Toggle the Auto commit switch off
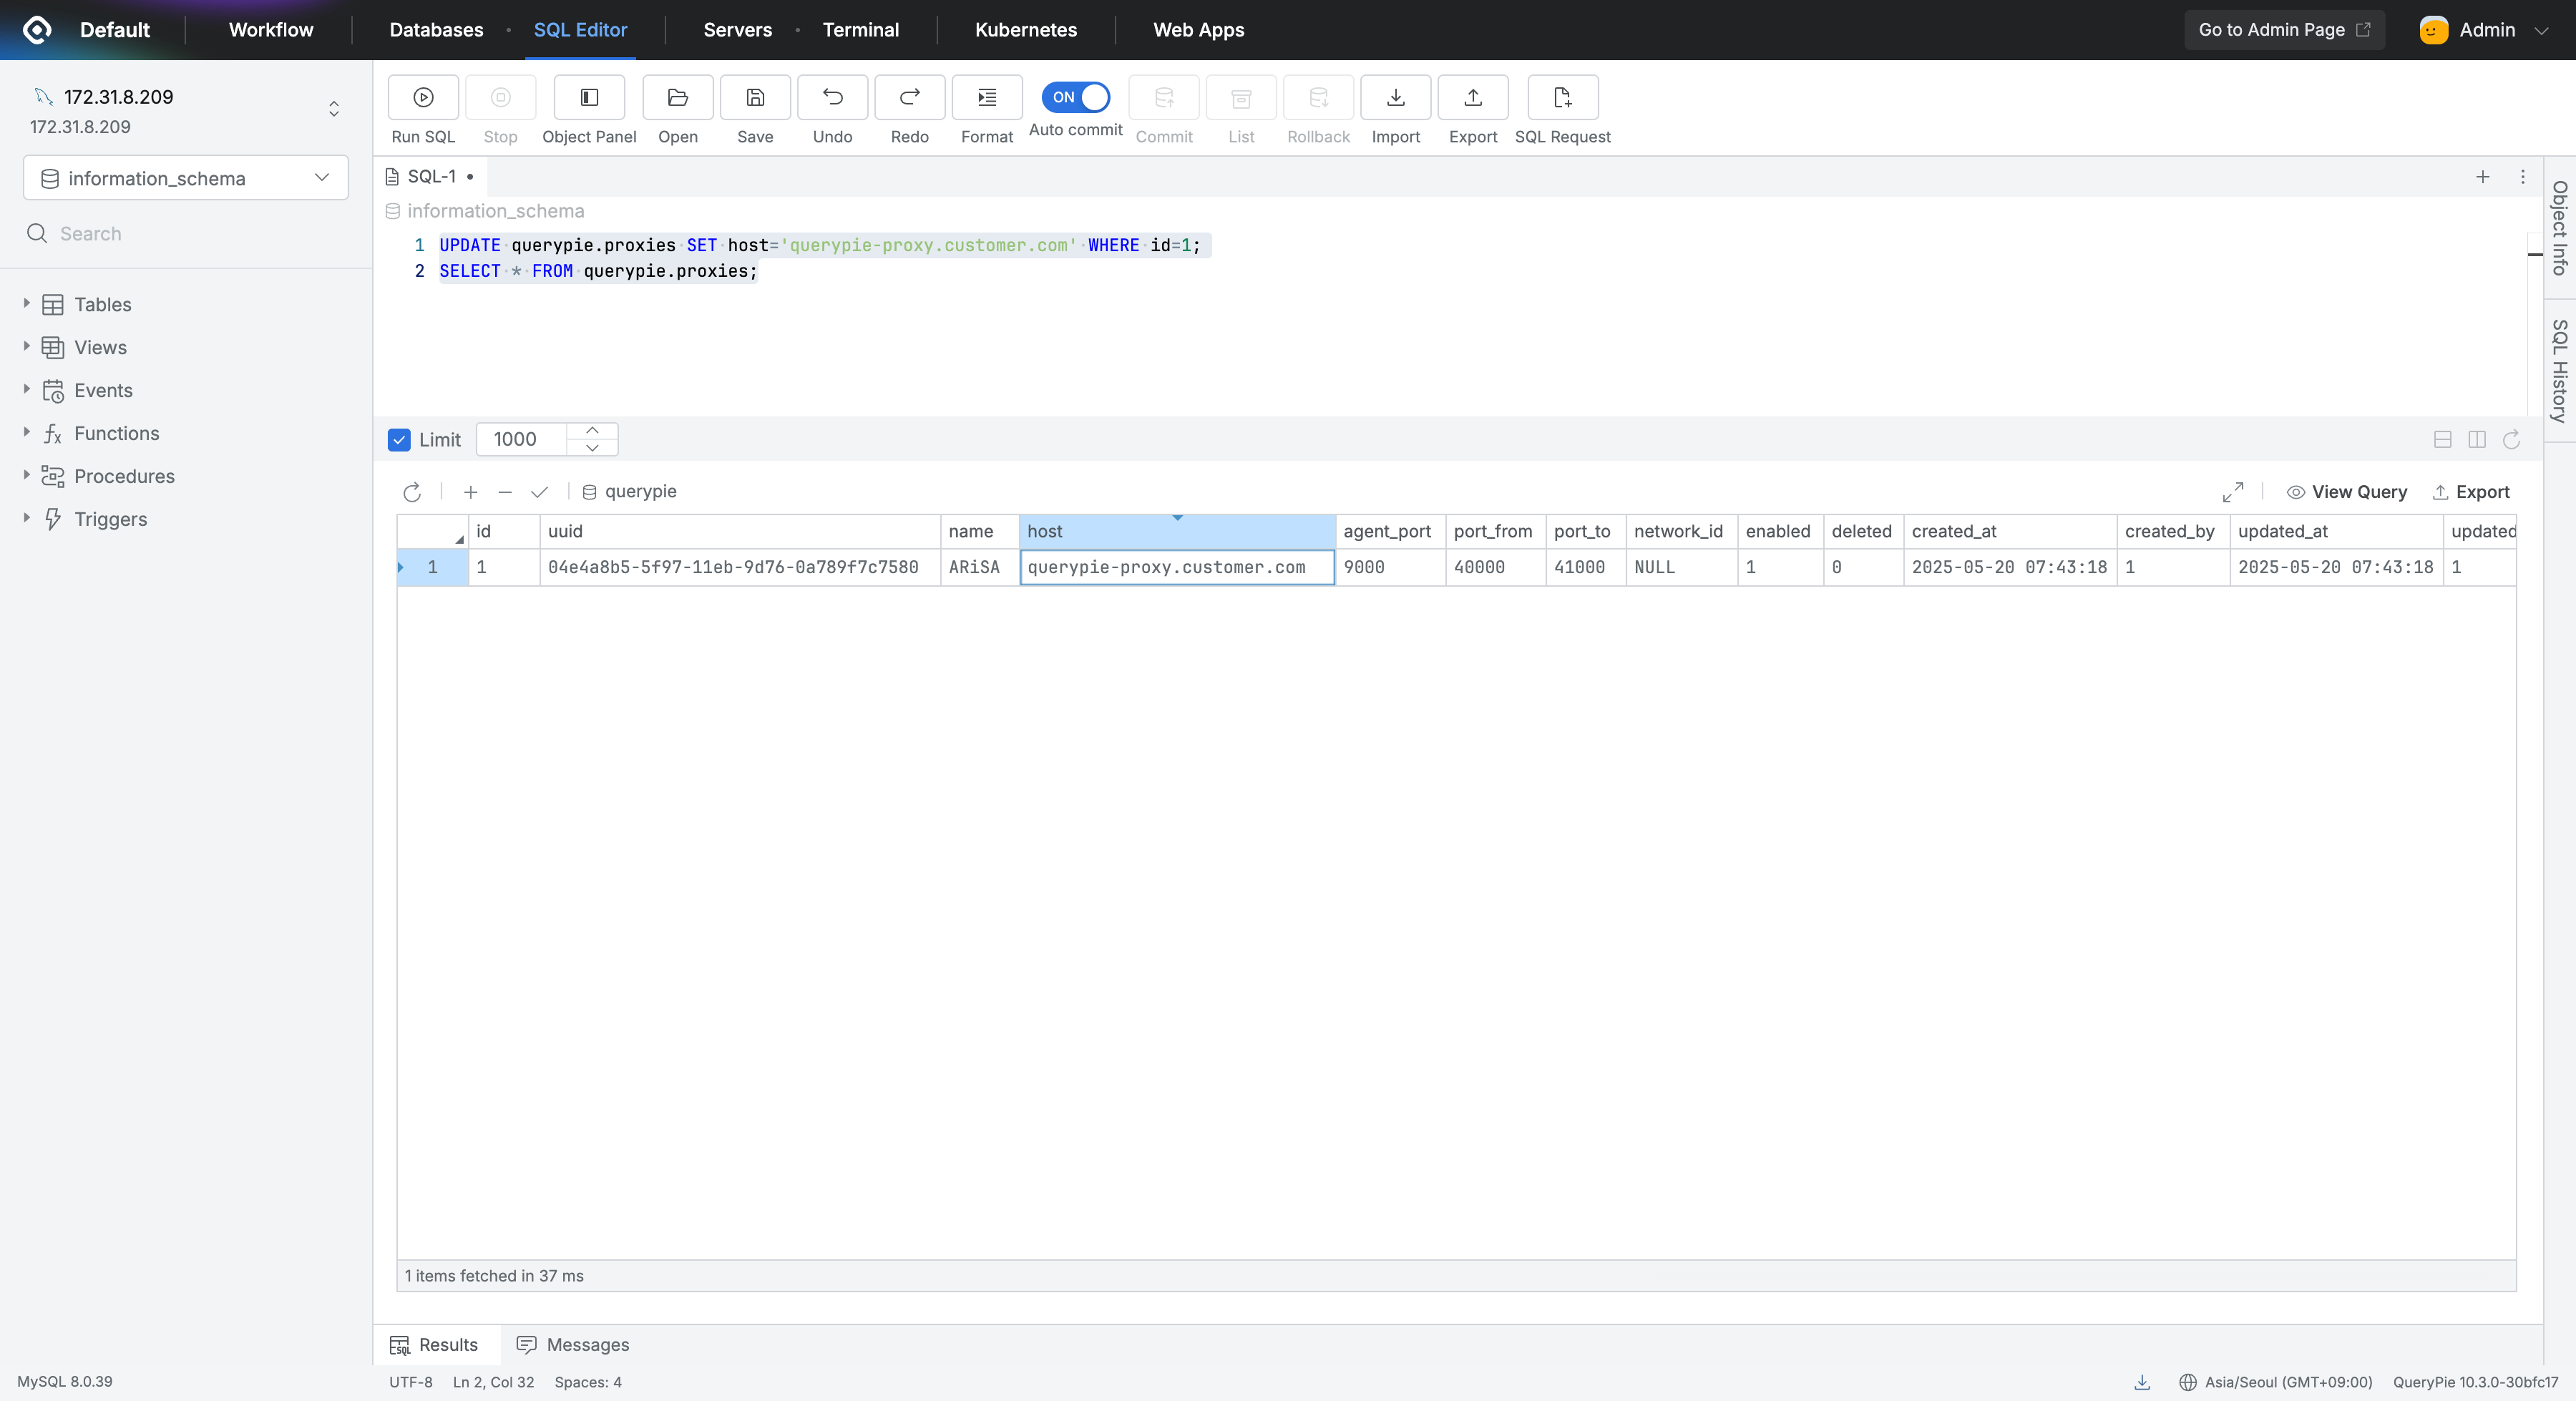Image resolution: width=2576 pixels, height=1401 pixels. tap(1075, 97)
